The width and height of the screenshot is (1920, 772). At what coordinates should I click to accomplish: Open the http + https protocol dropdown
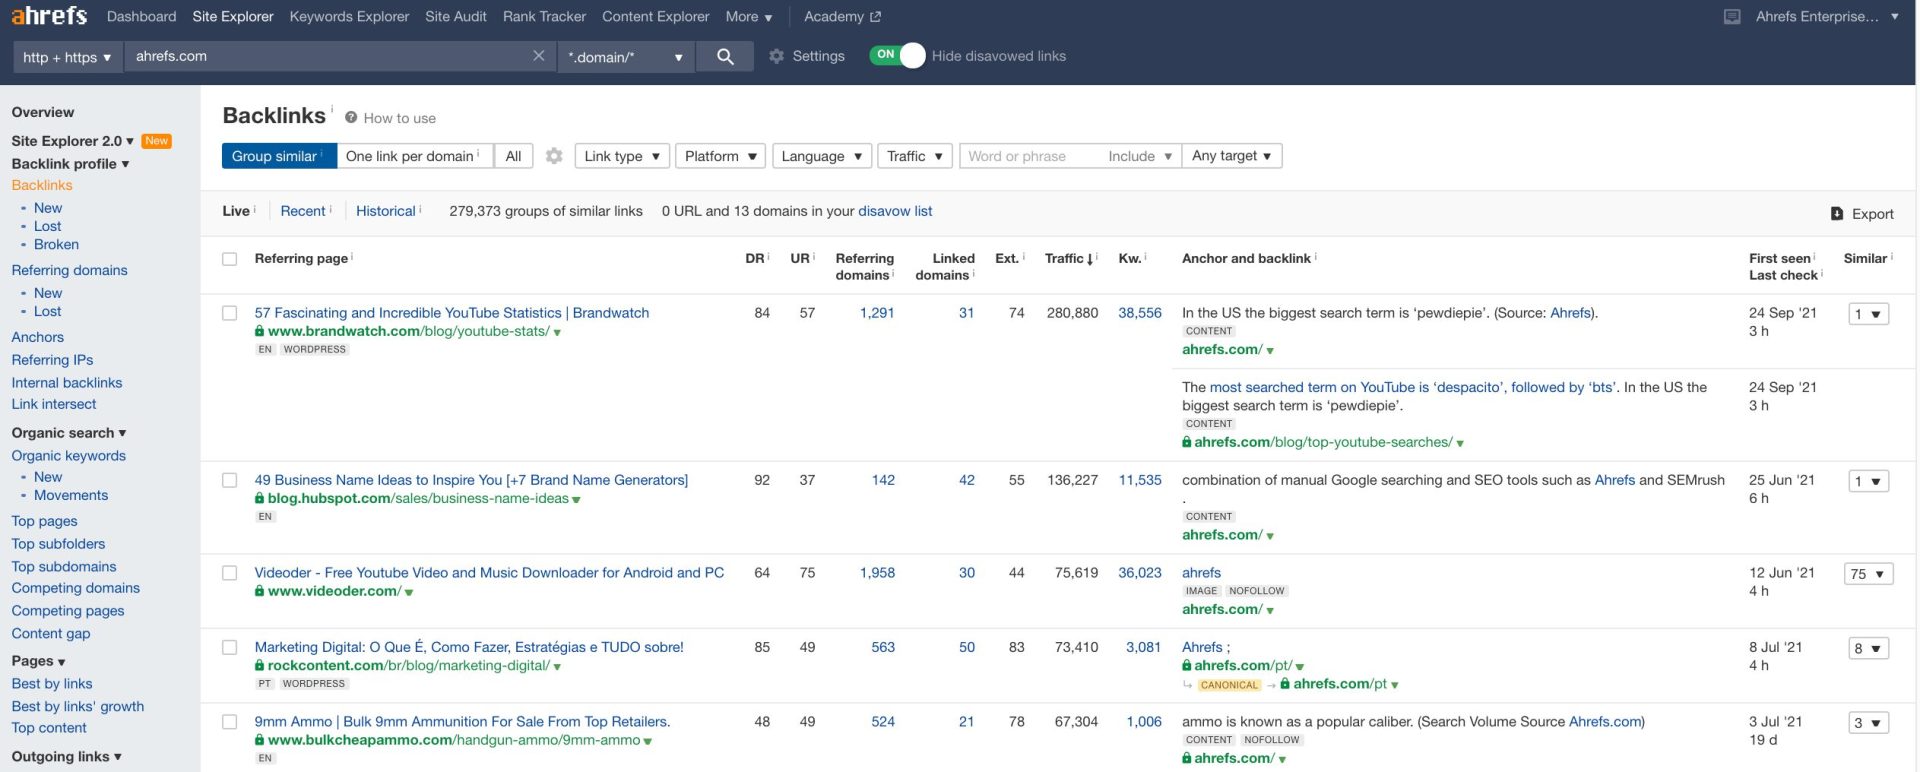click(67, 57)
